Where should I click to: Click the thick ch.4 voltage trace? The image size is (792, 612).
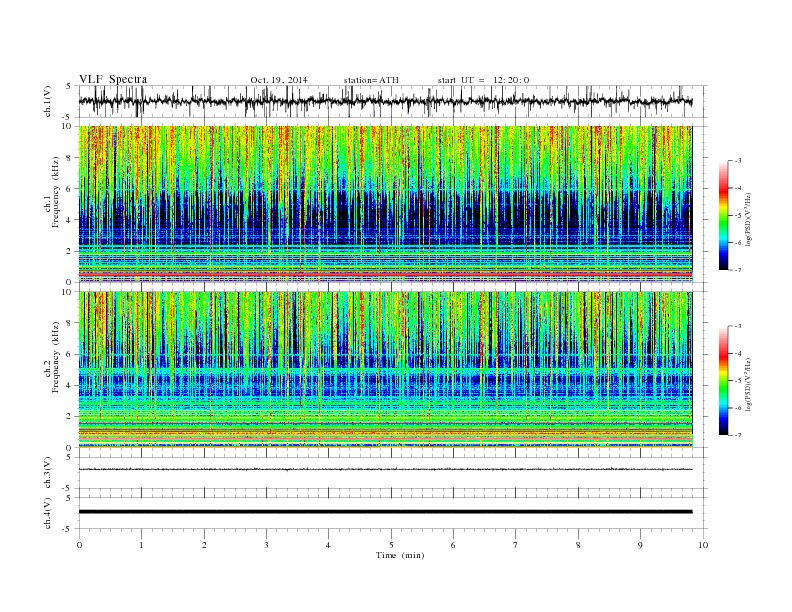[385, 512]
